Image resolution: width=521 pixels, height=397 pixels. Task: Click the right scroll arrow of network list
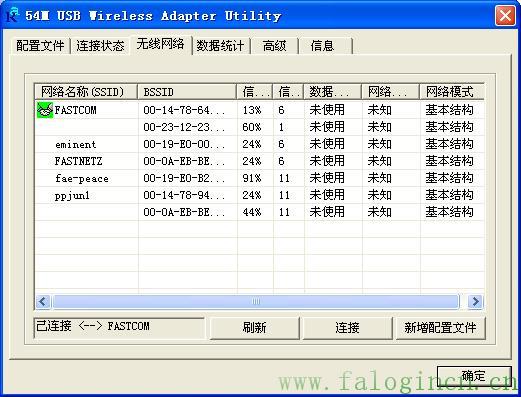pos(475,302)
